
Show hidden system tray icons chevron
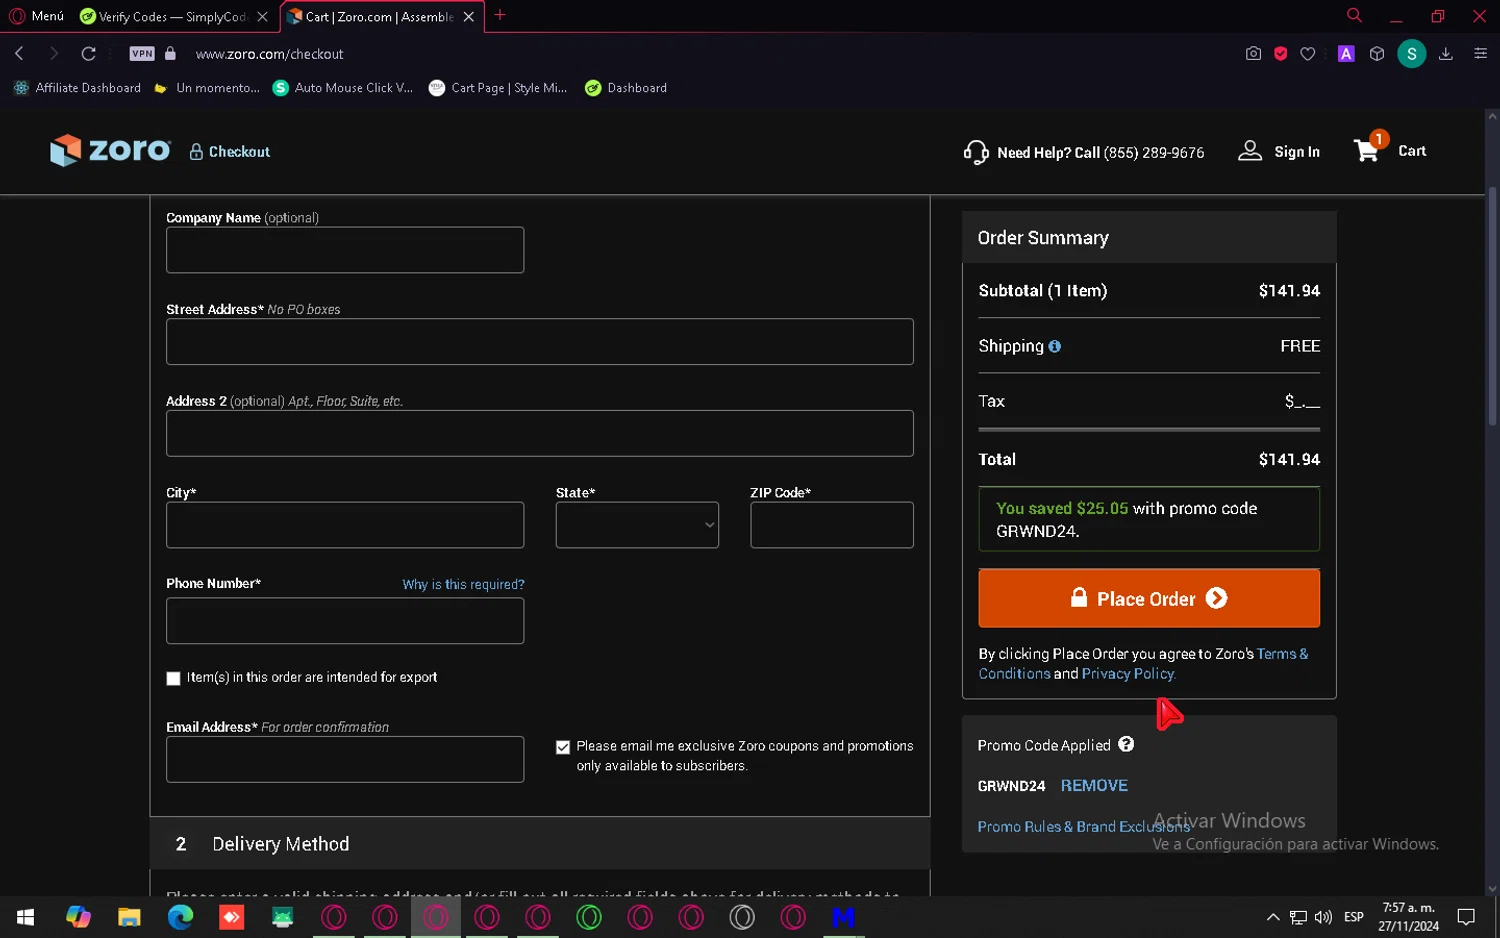(1272, 917)
